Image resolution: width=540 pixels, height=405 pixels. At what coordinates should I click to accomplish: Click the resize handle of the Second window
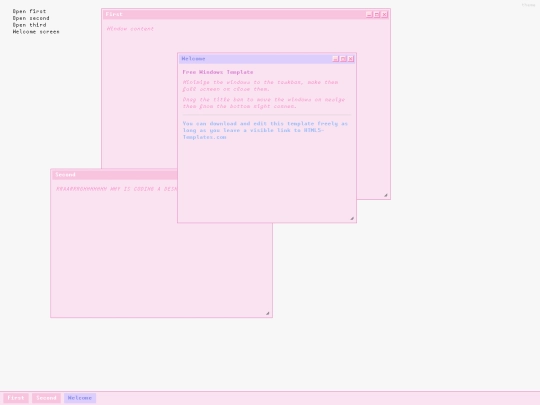point(268,313)
